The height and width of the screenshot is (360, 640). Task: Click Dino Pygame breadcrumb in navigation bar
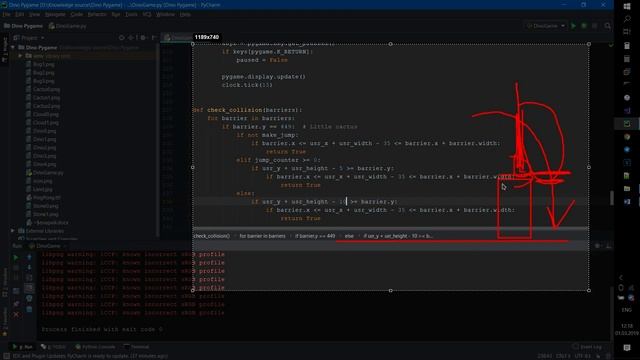(x=23, y=26)
